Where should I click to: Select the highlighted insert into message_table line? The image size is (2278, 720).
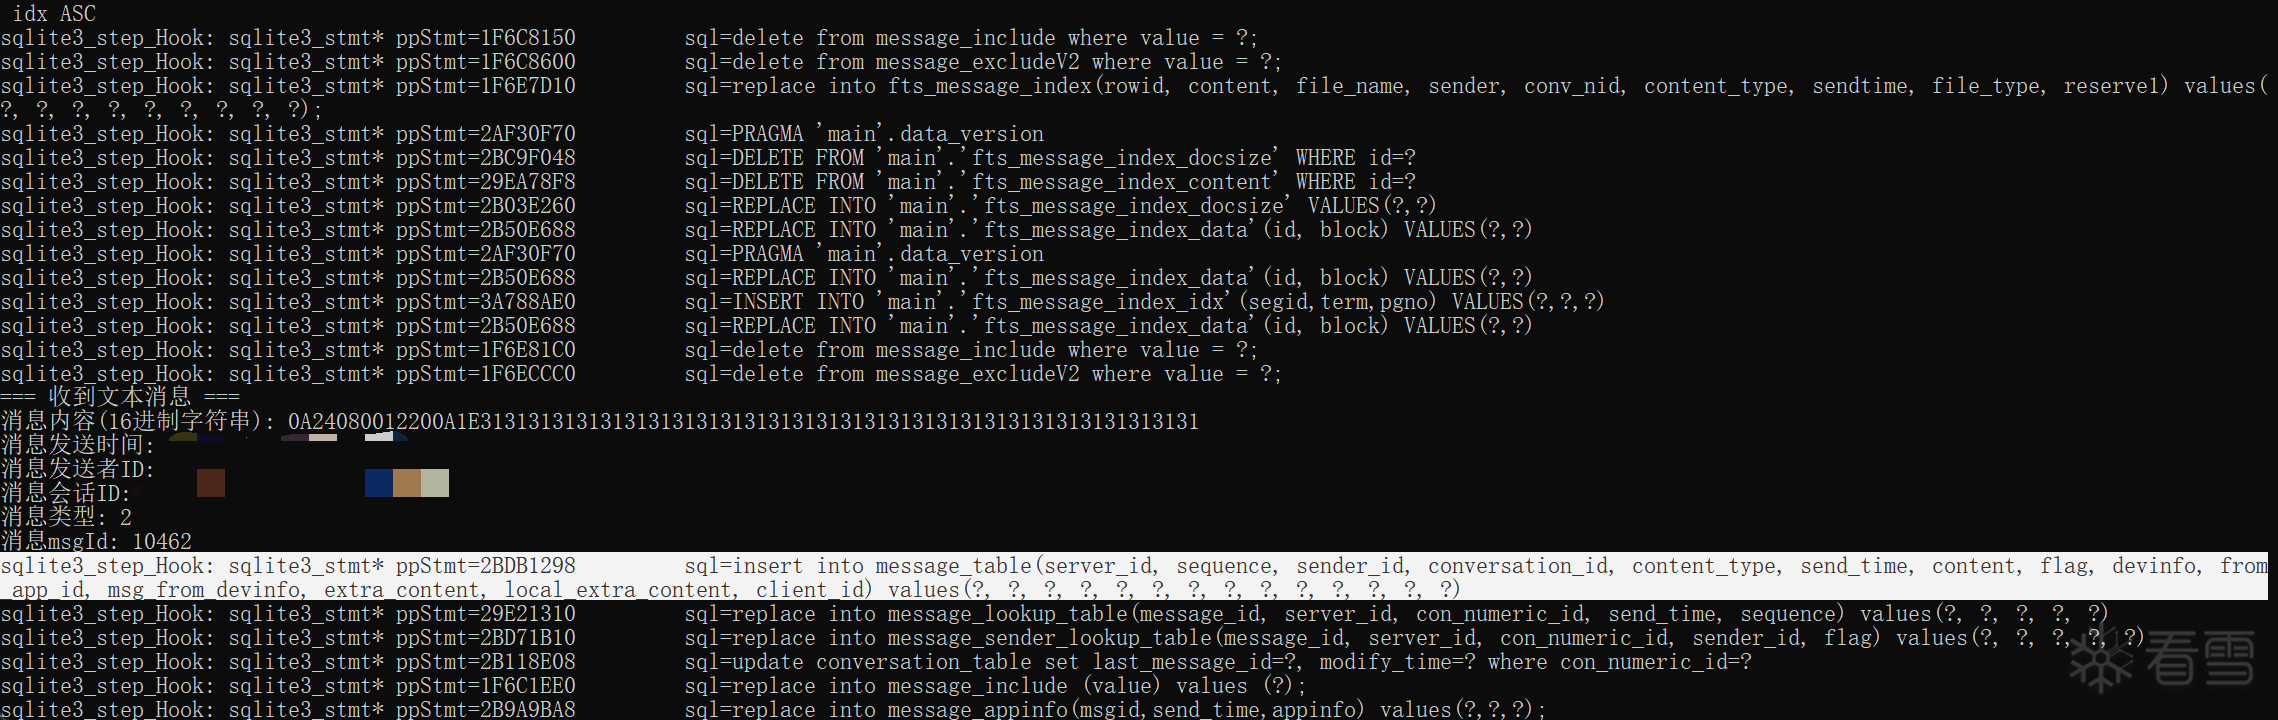(1134, 577)
